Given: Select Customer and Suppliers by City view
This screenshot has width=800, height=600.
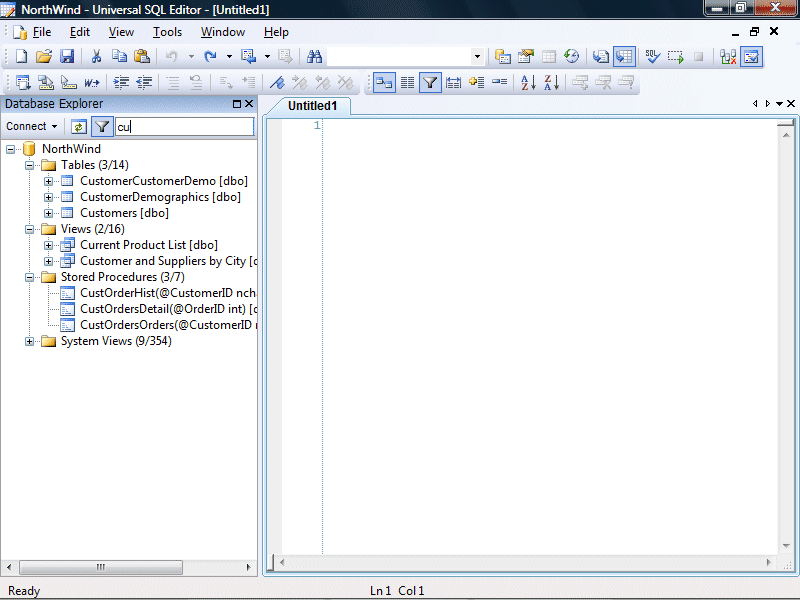Looking at the screenshot, I should click(x=168, y=261).
